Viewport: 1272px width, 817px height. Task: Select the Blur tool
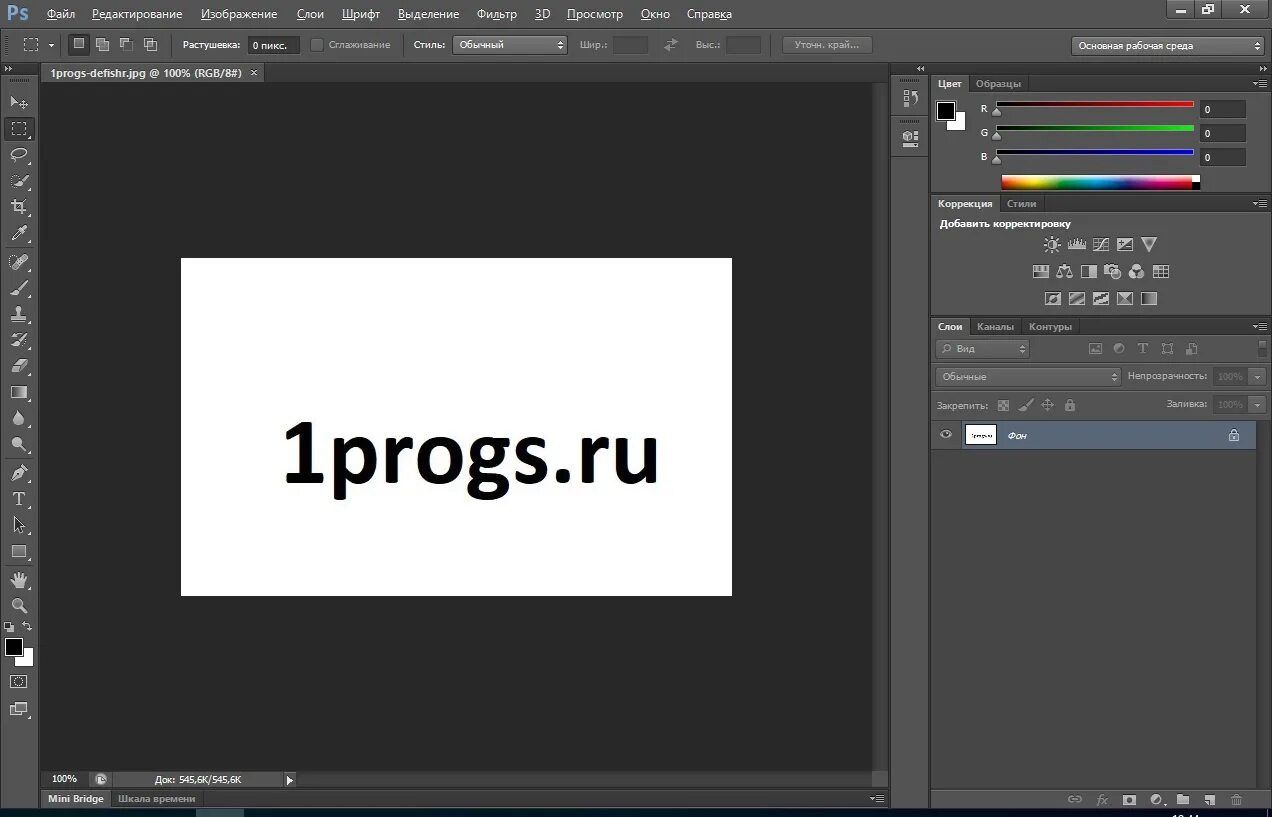[19, 419]
